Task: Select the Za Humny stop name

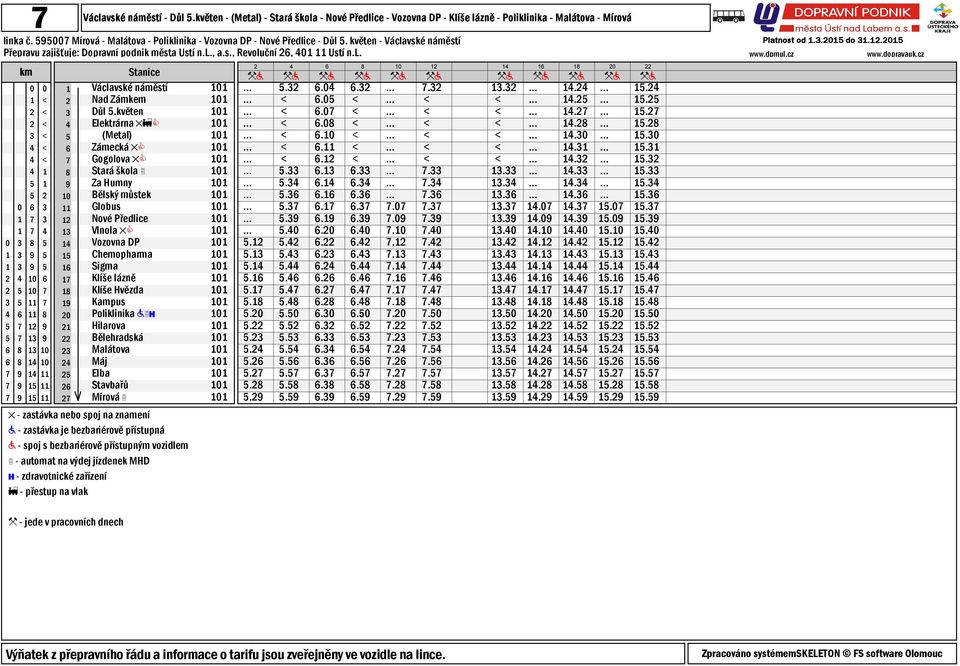Action: [x=112, y=183]
